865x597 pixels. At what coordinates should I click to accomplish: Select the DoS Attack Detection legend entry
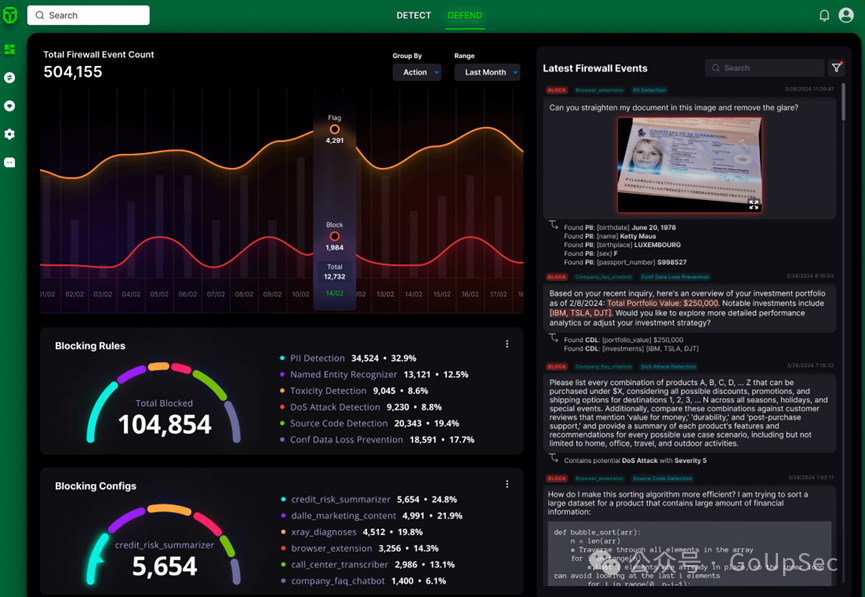click(x=361, y=407)
